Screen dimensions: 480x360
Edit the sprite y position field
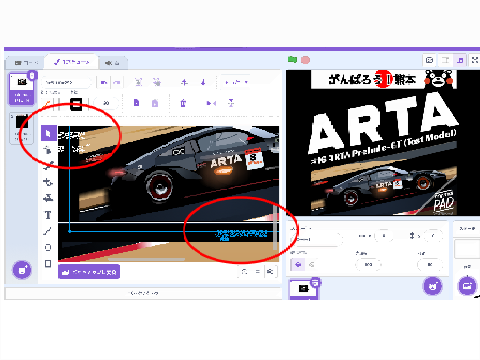coord(433,236)
